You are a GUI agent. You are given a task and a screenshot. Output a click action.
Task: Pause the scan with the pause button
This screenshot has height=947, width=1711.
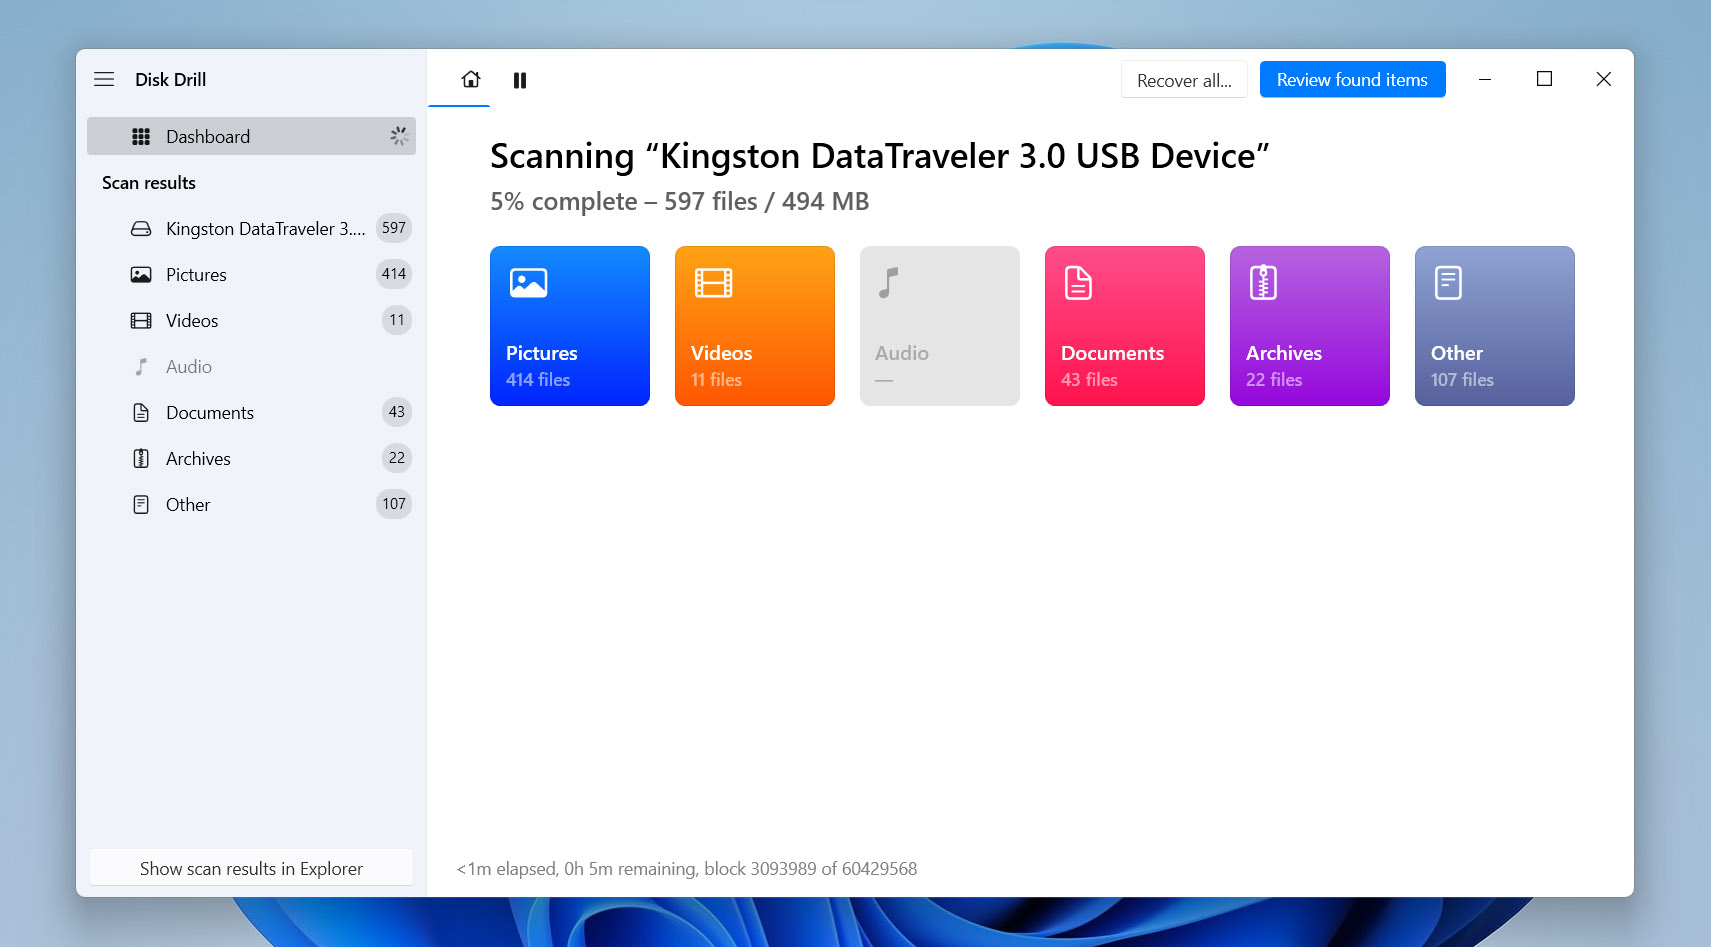pos(520,80)
